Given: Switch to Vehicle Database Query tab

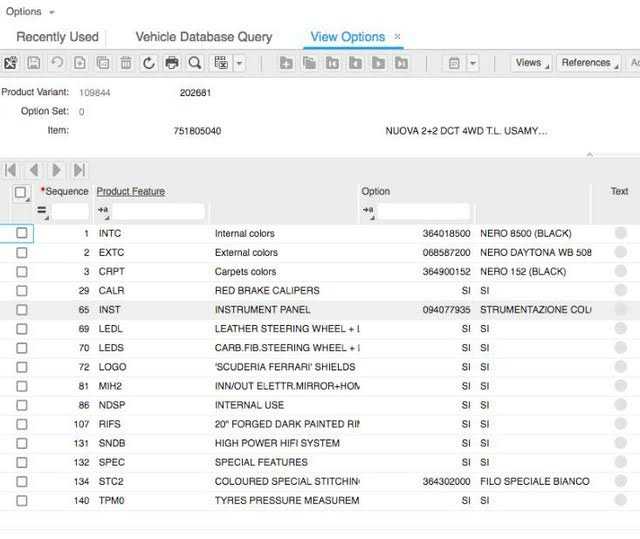Looking at the screenshot, I should pyautogui.click(x=203, y=37).
